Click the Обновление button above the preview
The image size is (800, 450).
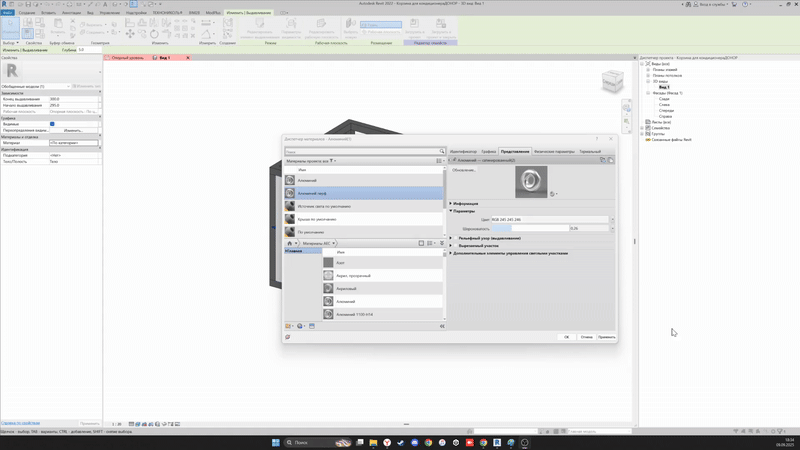464,170
